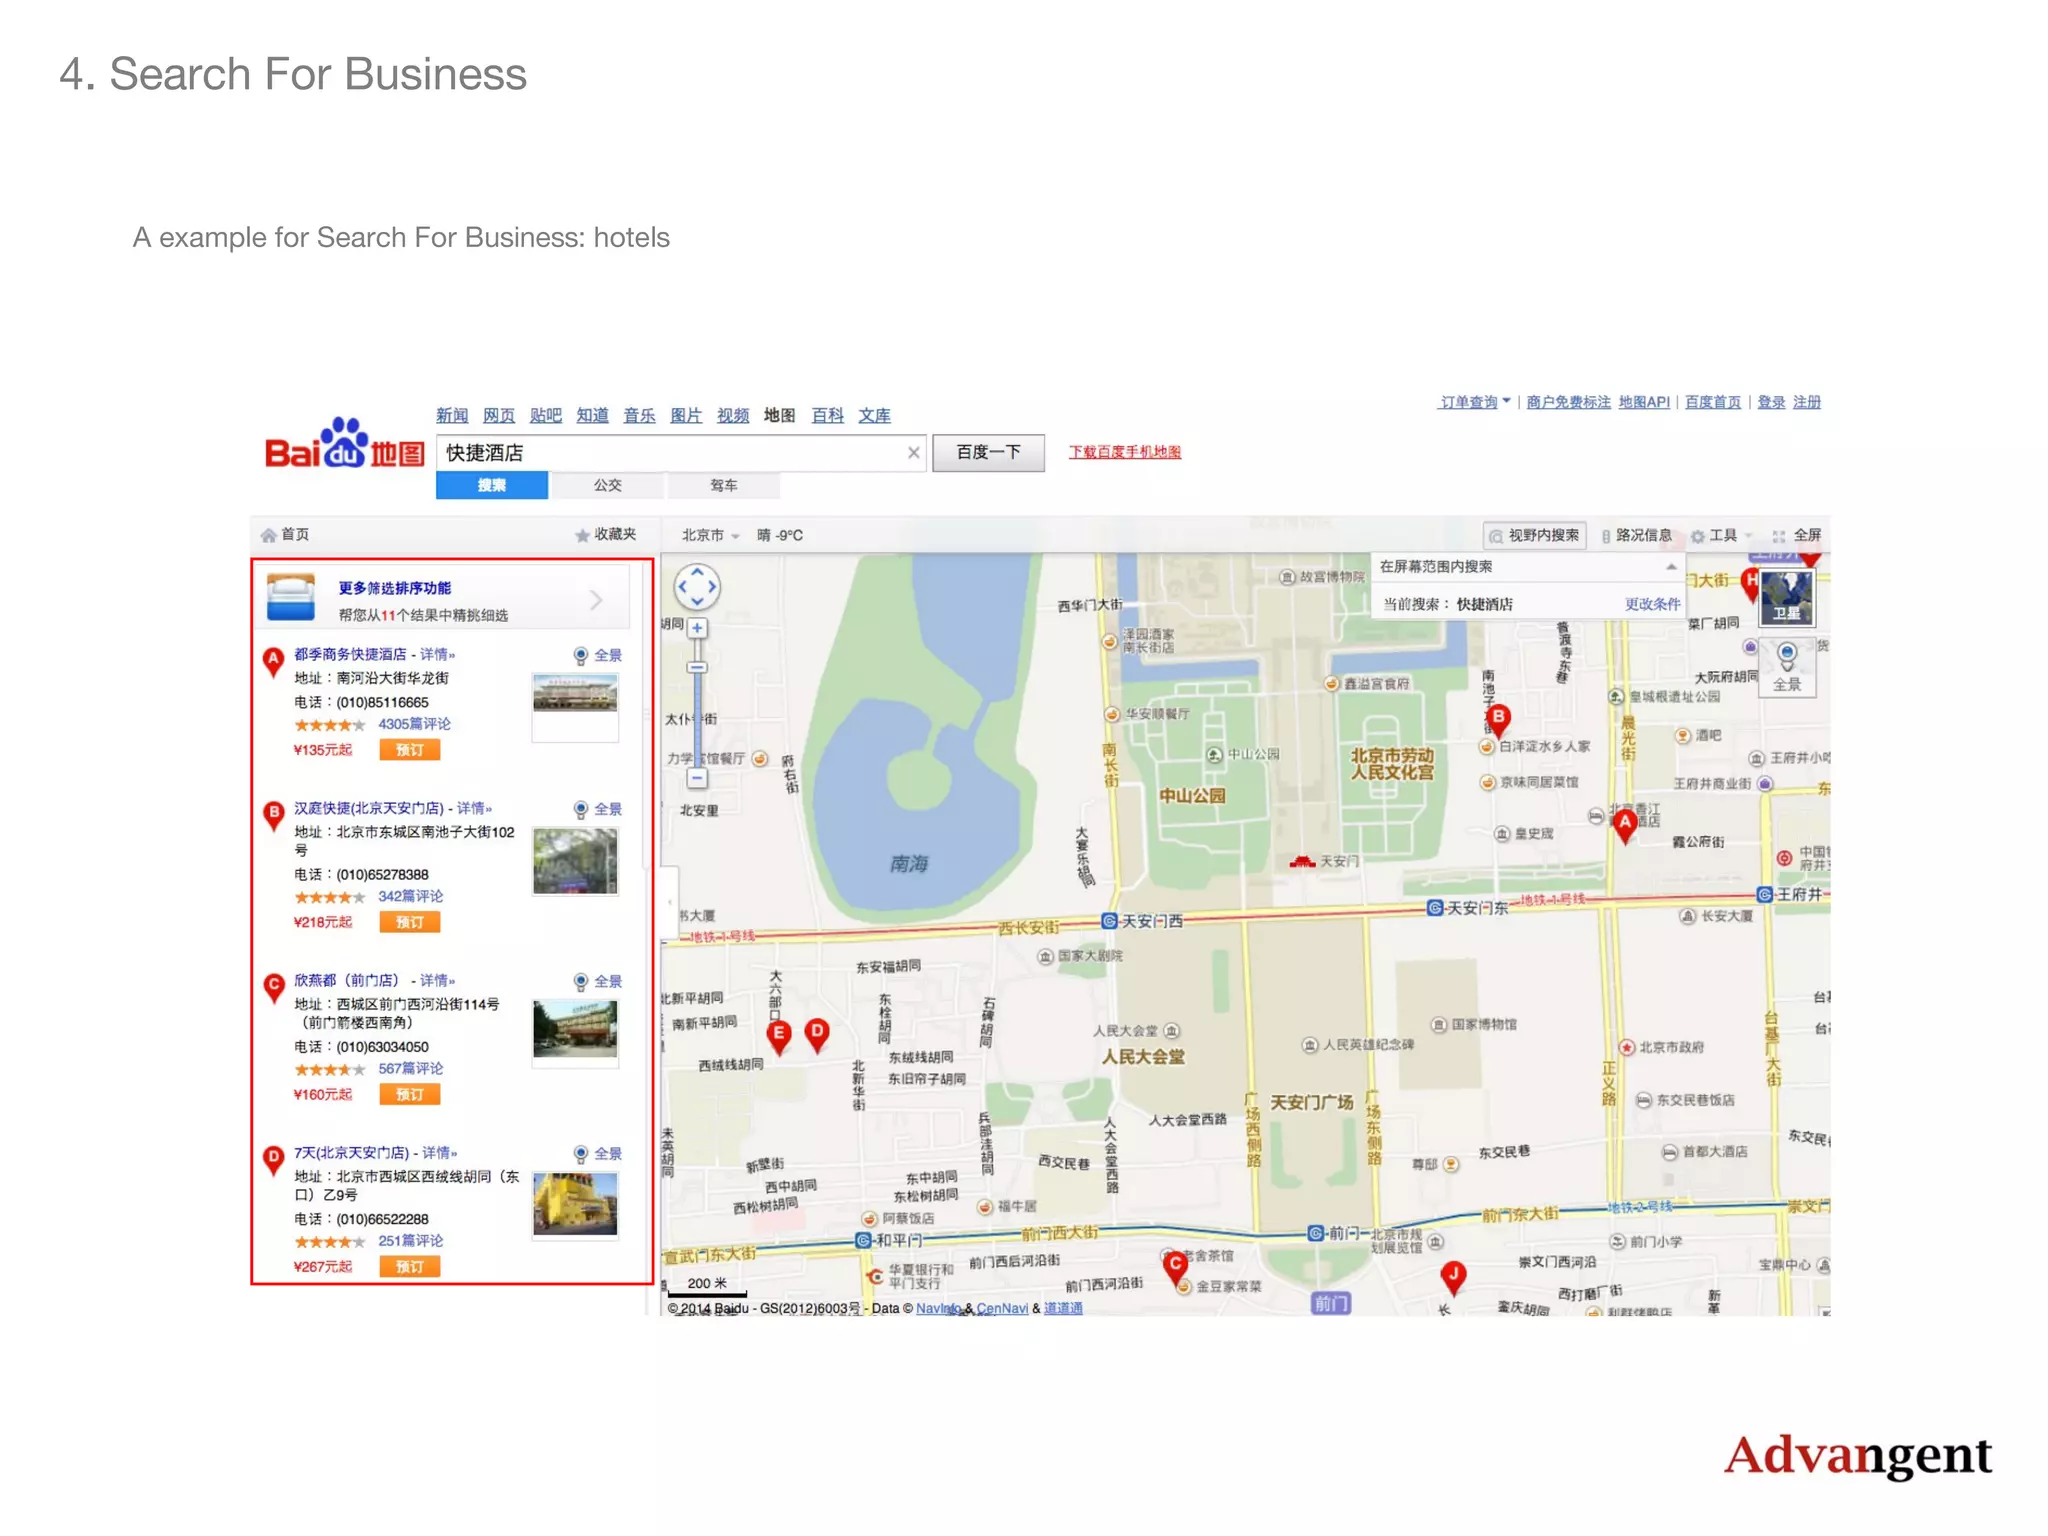The height and width of the screenshot is (1536, 2048).
Task: Click map marker E
Action: pos(779,1037)
